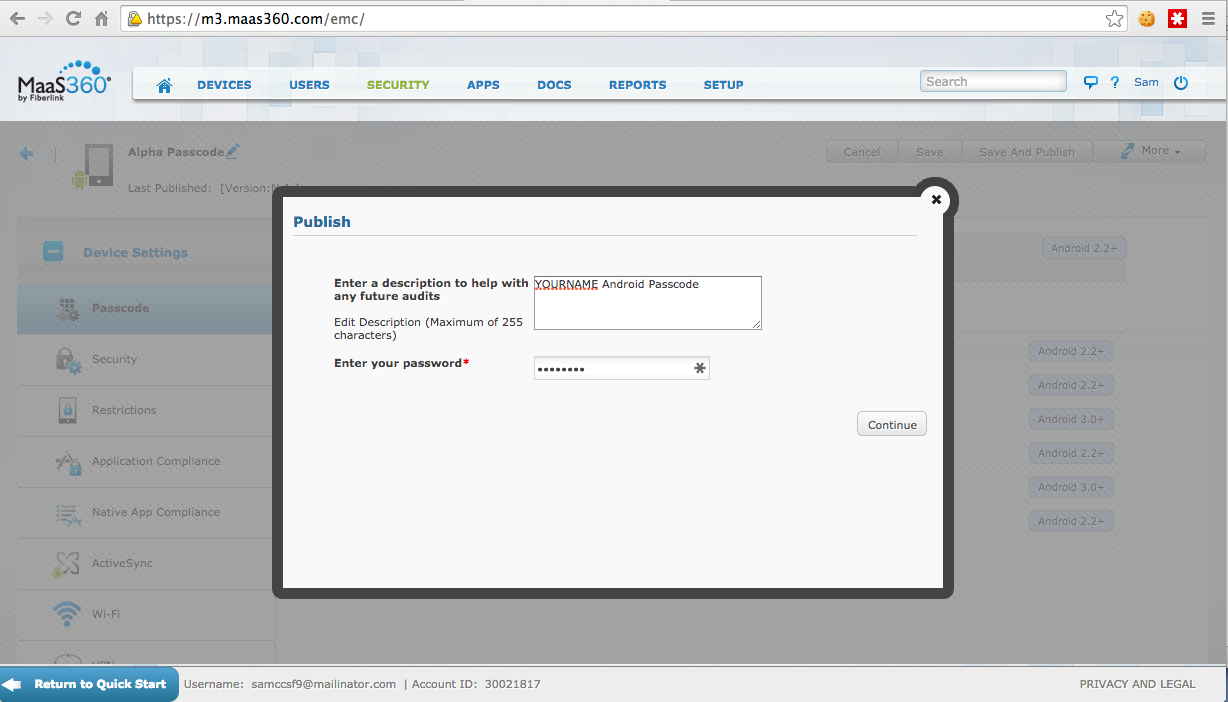The height and width of the screenshot is (702, 1228).
Task: Click the red asterisk extension icon
Action: pos(1177,18)
